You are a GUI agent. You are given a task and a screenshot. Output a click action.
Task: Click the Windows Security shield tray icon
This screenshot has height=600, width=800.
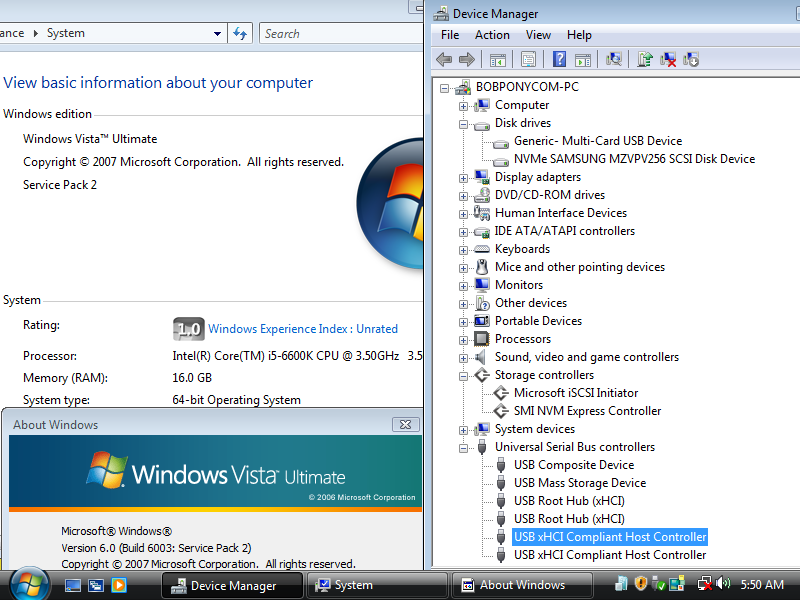point(640,583)
